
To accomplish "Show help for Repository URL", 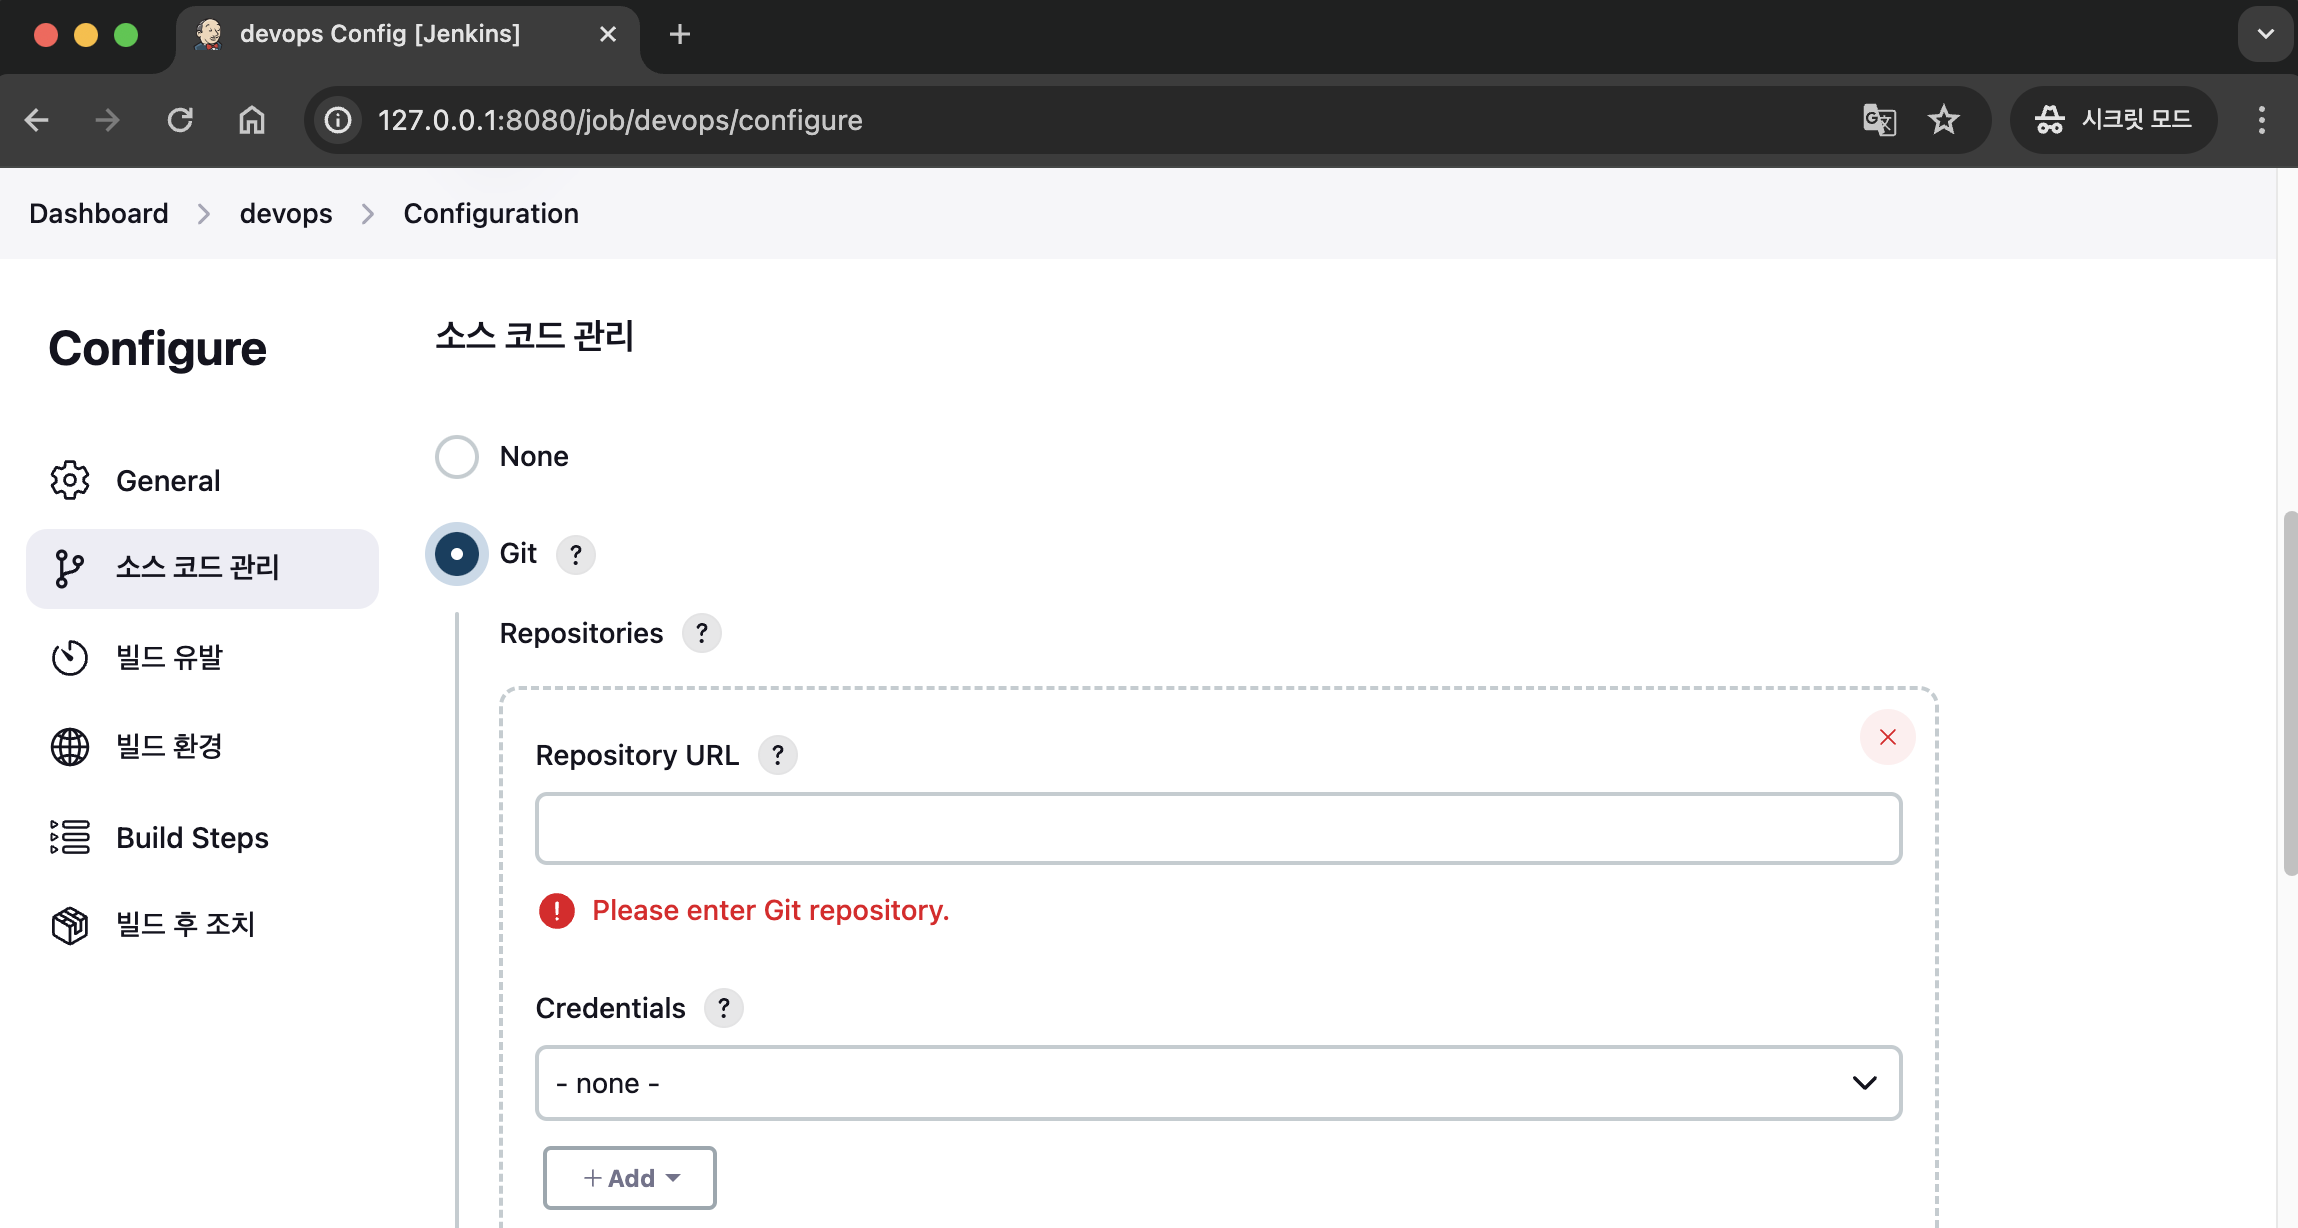I will pyautogui.click(x=778, y=755).
